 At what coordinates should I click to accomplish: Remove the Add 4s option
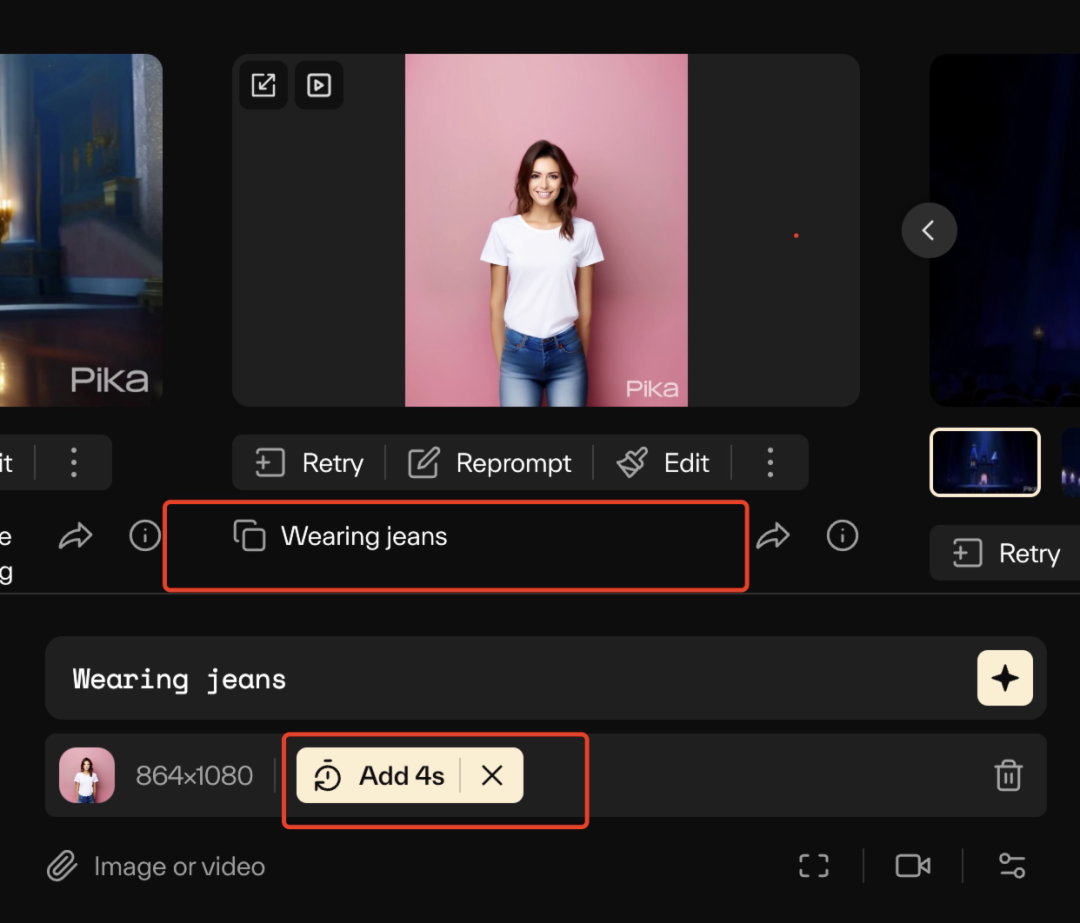tap(492, 776)
